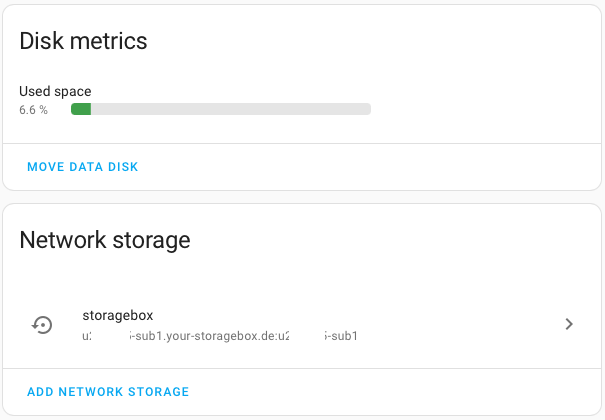Select the storagebox name label
The image size is (605, 420).
tap(117, 315)
